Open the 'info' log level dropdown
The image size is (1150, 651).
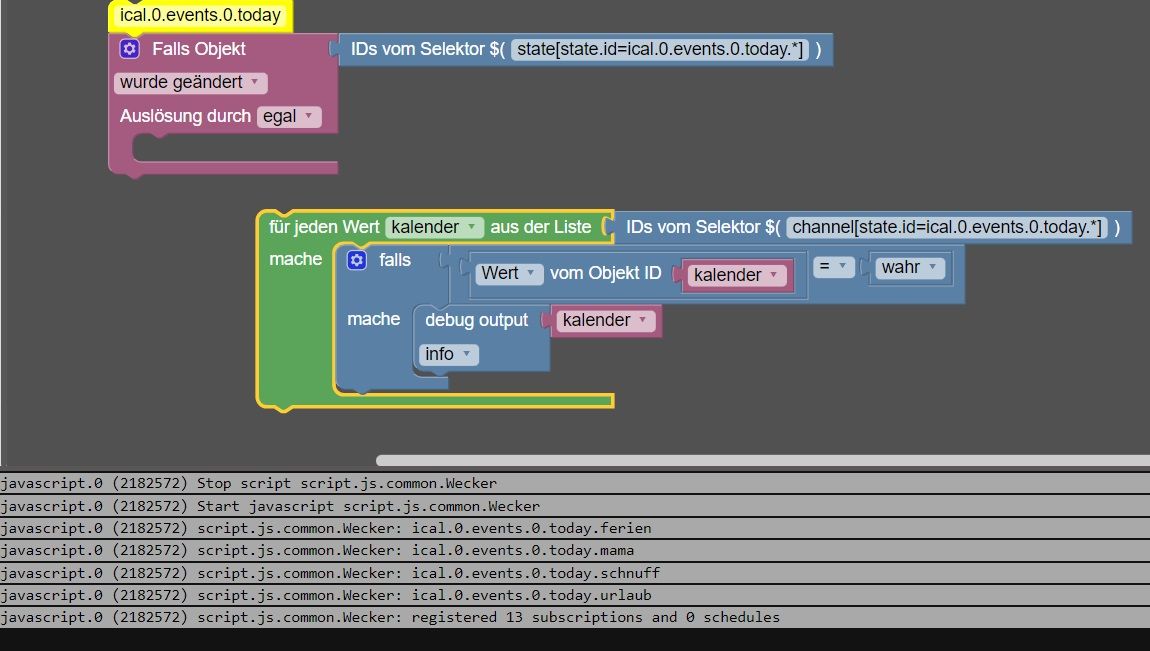pos(449,354)
